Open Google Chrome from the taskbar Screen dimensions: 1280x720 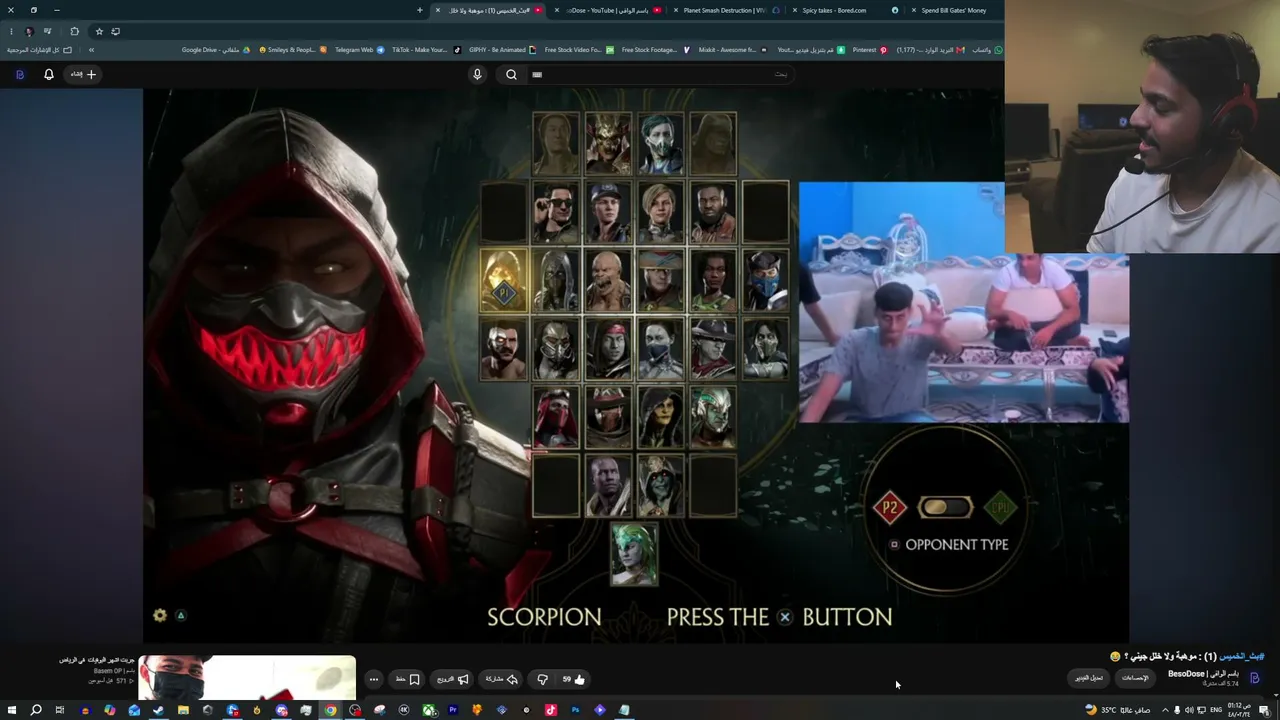(x=330, y=710)
